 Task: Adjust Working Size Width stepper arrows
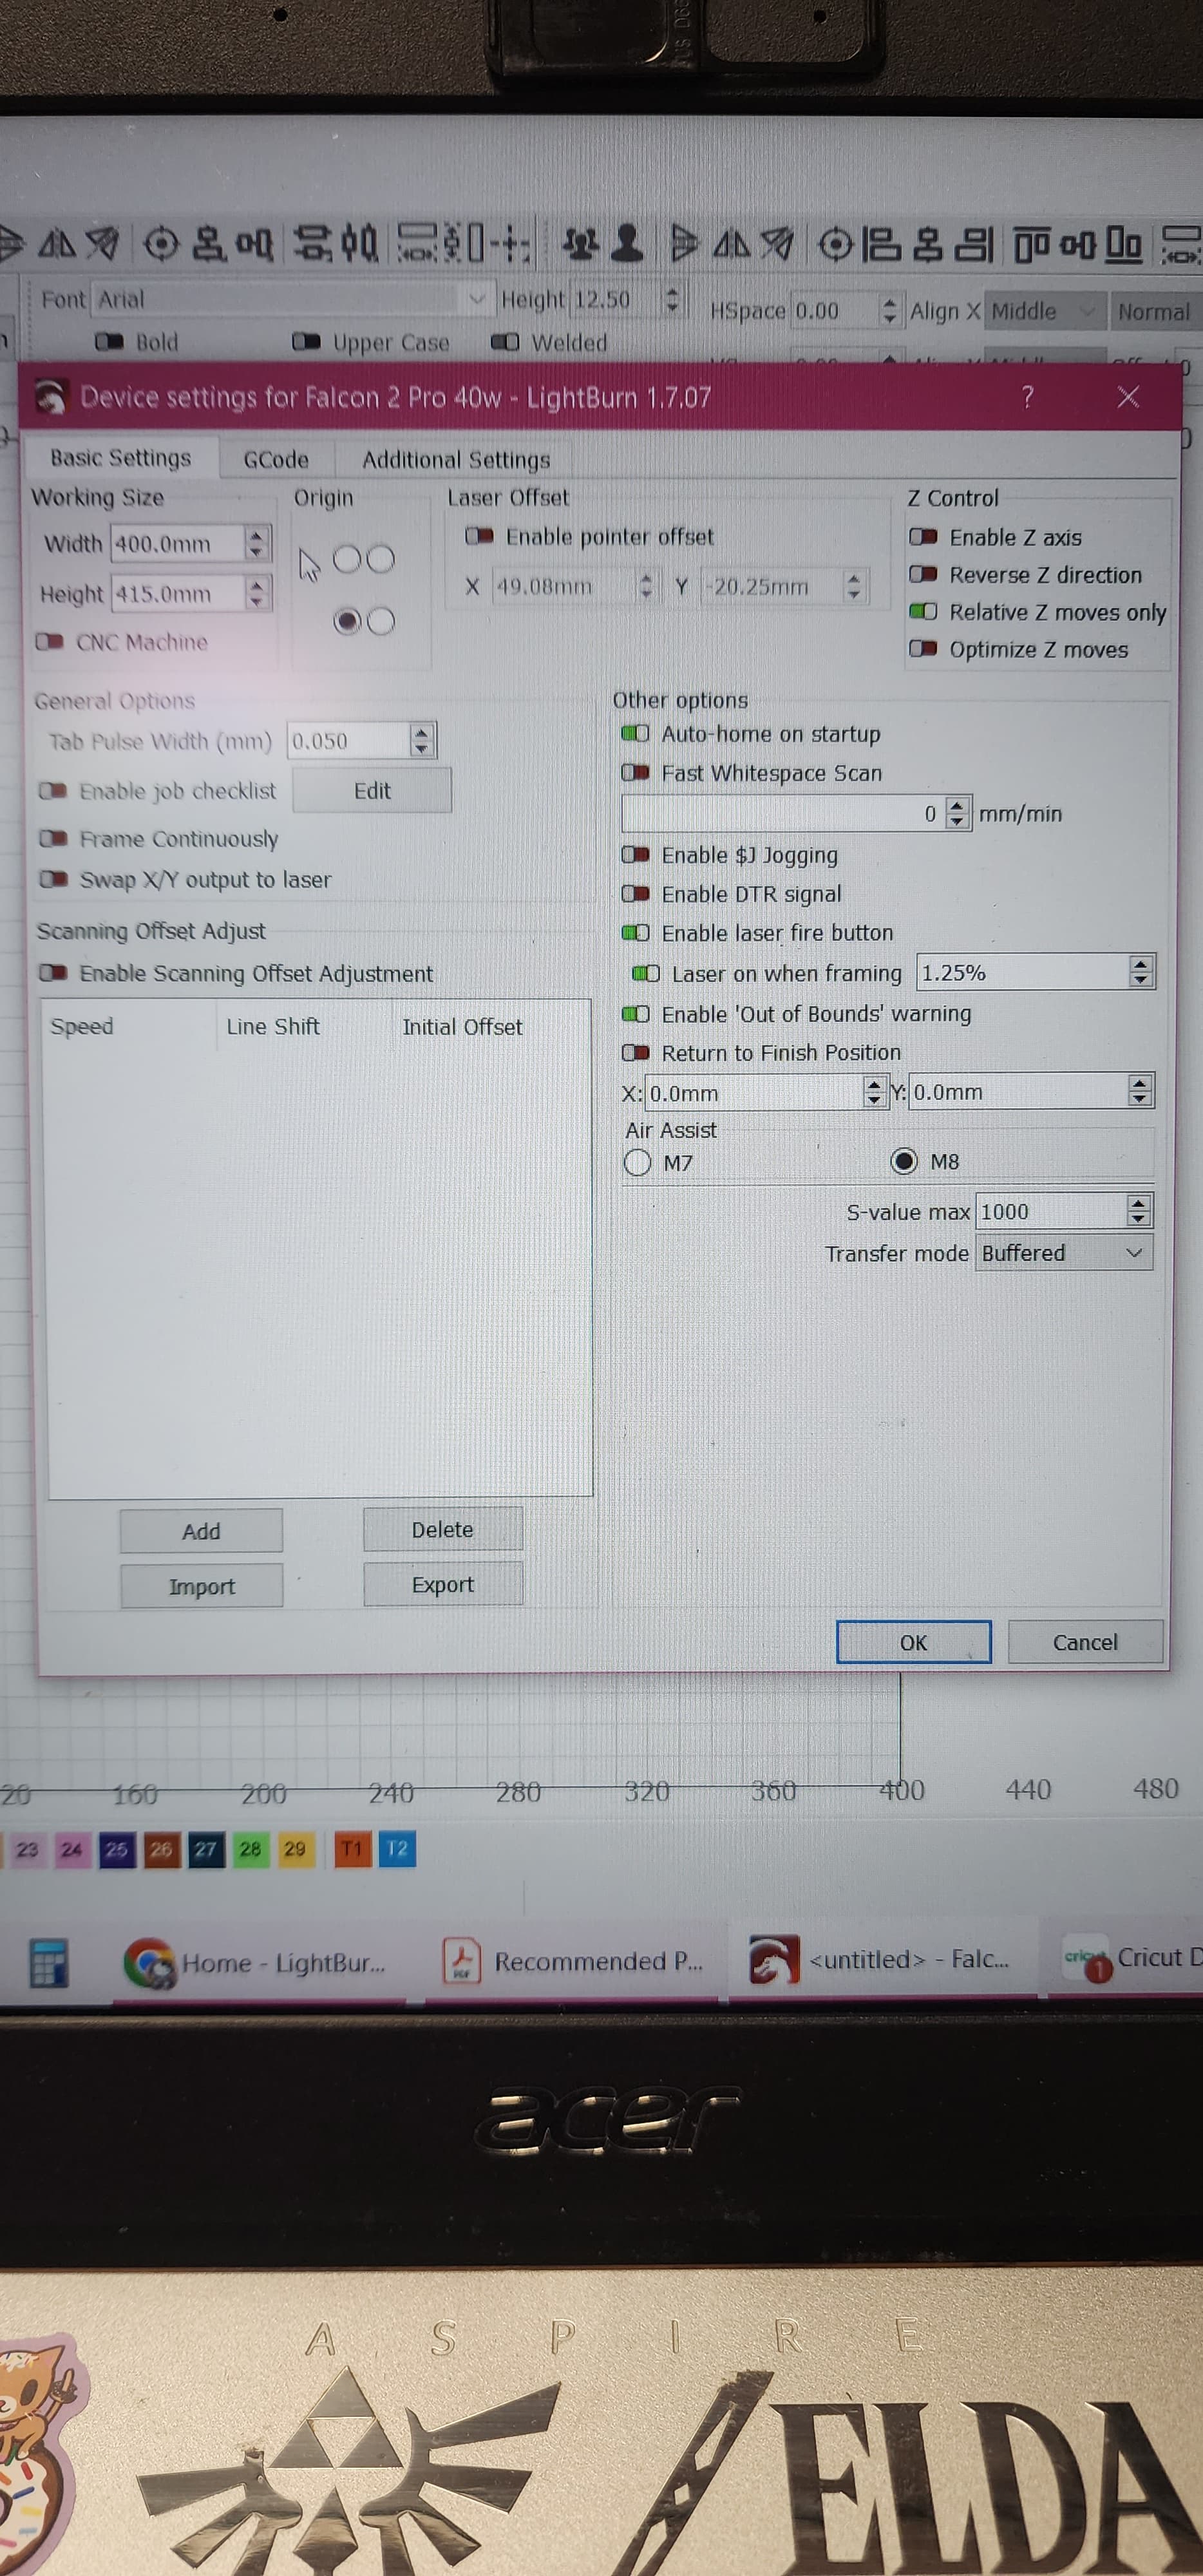pos(256,543)
